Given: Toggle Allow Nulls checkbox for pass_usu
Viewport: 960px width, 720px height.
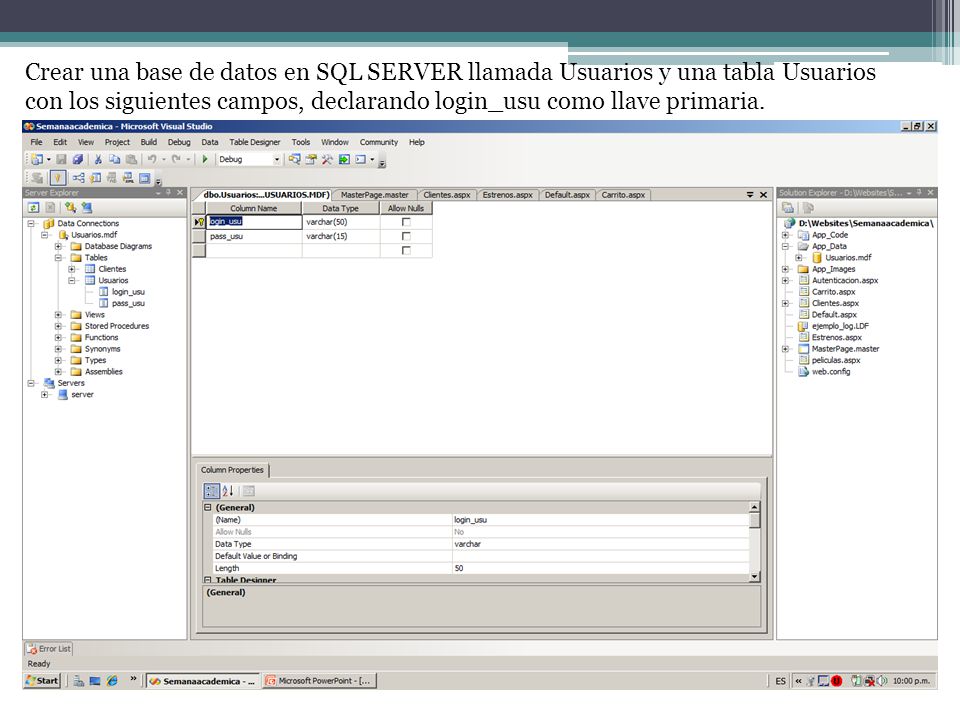Looking at the screenshot, I should coord(406,236).
